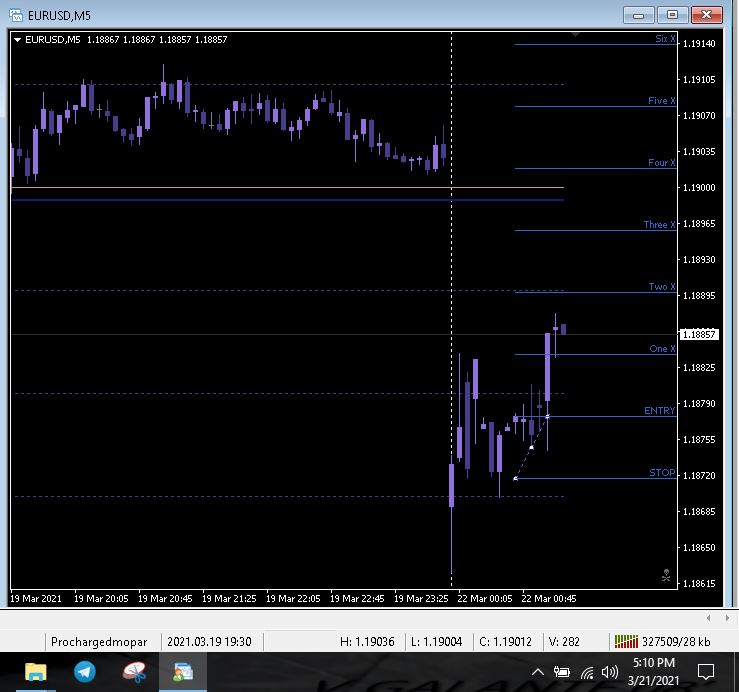This screenshot has height=692, width=739.
Task: Show hidden icons in the system tray
Action: (x=538, y=672)
